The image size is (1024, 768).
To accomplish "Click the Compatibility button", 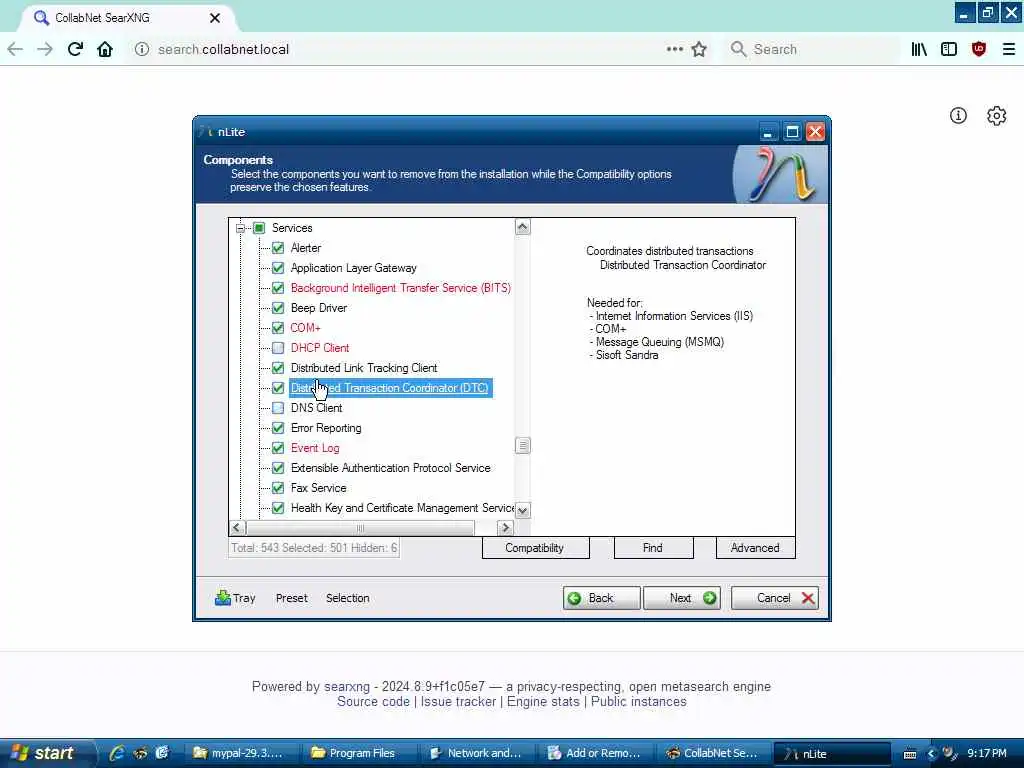I will (535, 548).
